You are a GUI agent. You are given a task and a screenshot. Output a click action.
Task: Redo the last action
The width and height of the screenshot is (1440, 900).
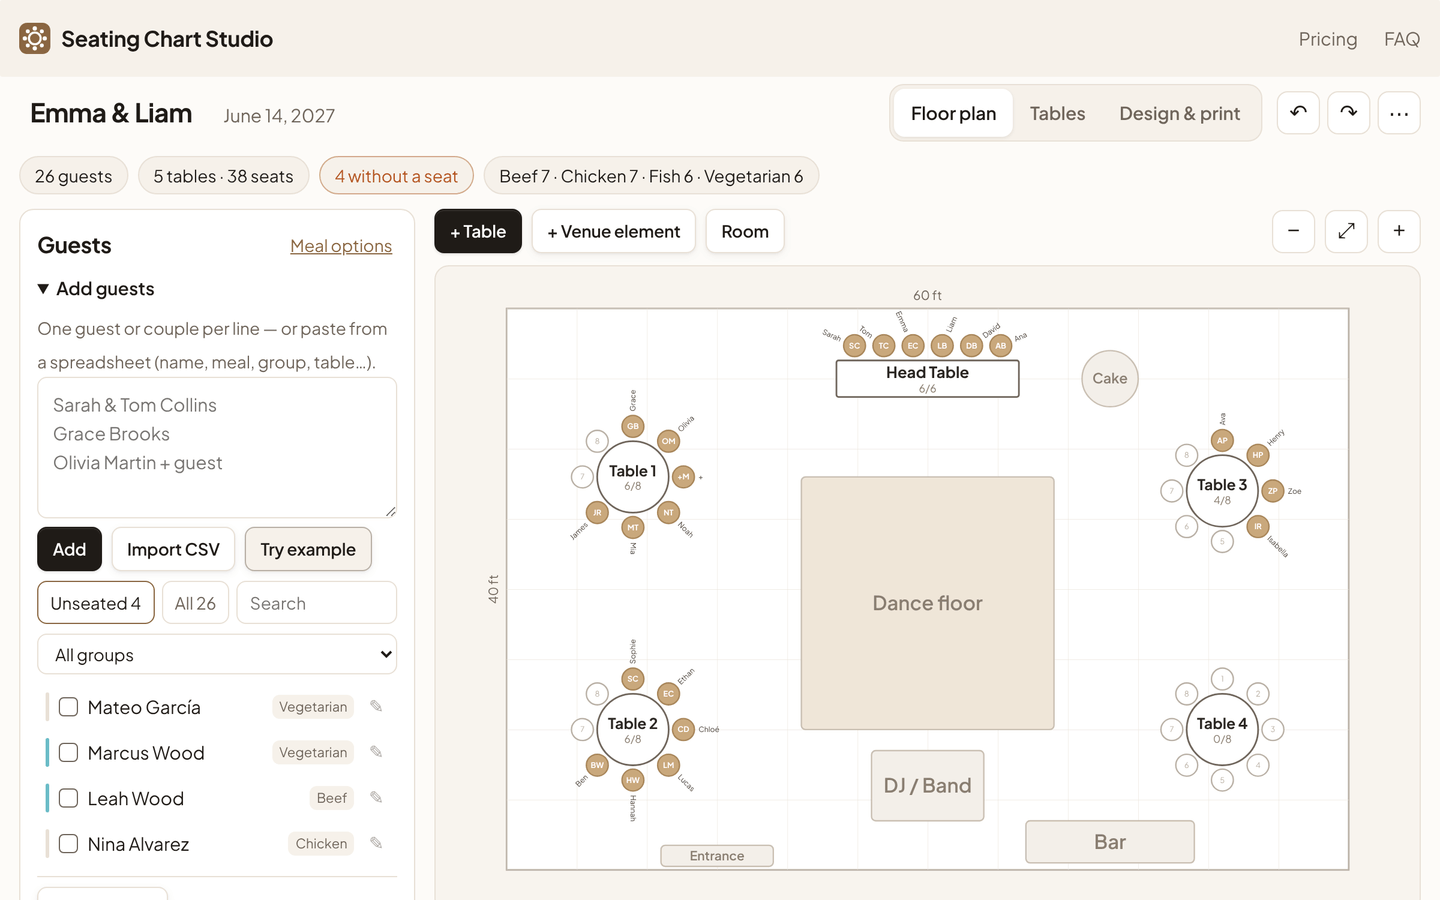pyautogui.click(x=1348, y=113)
